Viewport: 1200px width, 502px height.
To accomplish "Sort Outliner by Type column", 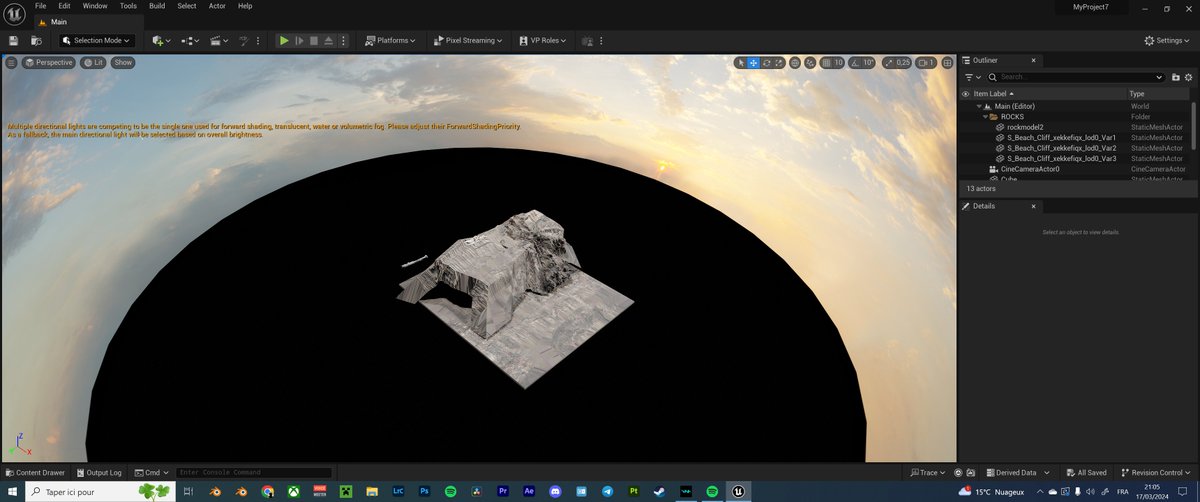I will (x=1137, y=93).
